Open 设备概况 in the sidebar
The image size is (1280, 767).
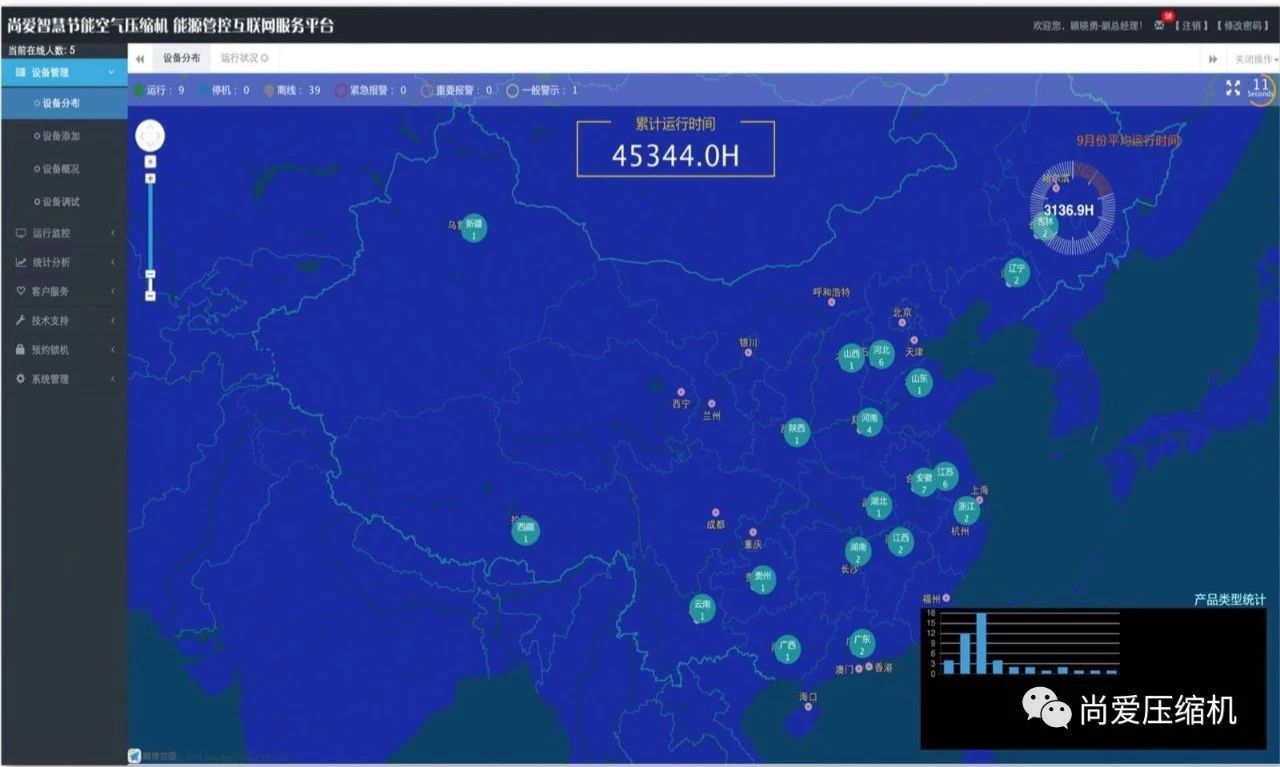(61, 168)
